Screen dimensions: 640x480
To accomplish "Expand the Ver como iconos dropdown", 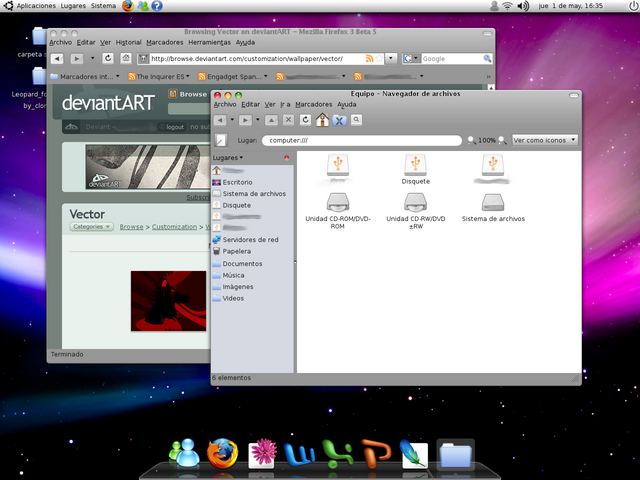I will 544,140.
